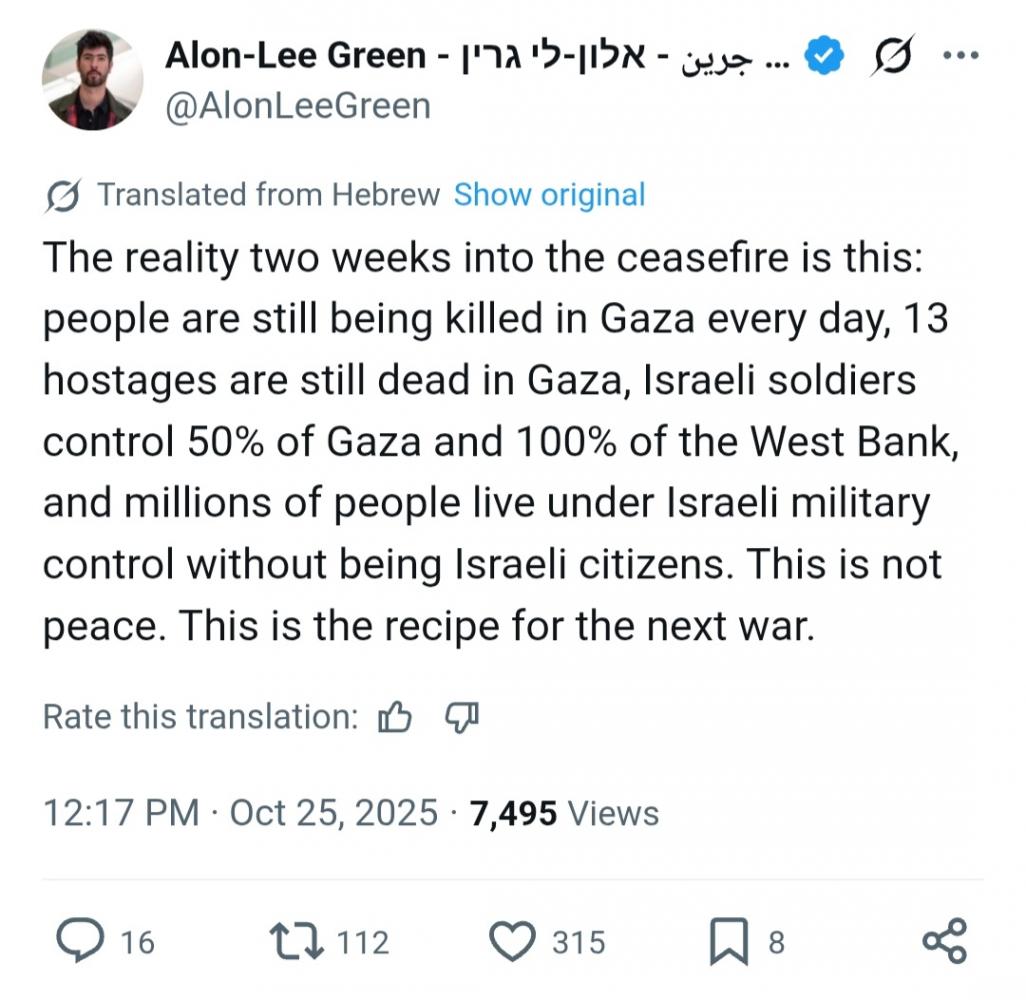Click the Translated from Hebrew label
The width and height of the screenshot is (1026, 1000).
[268, 195]
